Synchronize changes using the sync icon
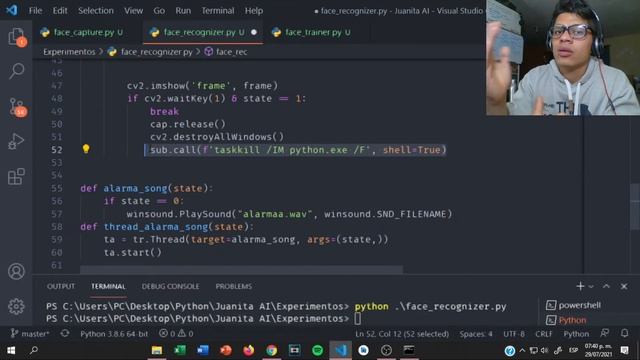 tap(64, 333)
